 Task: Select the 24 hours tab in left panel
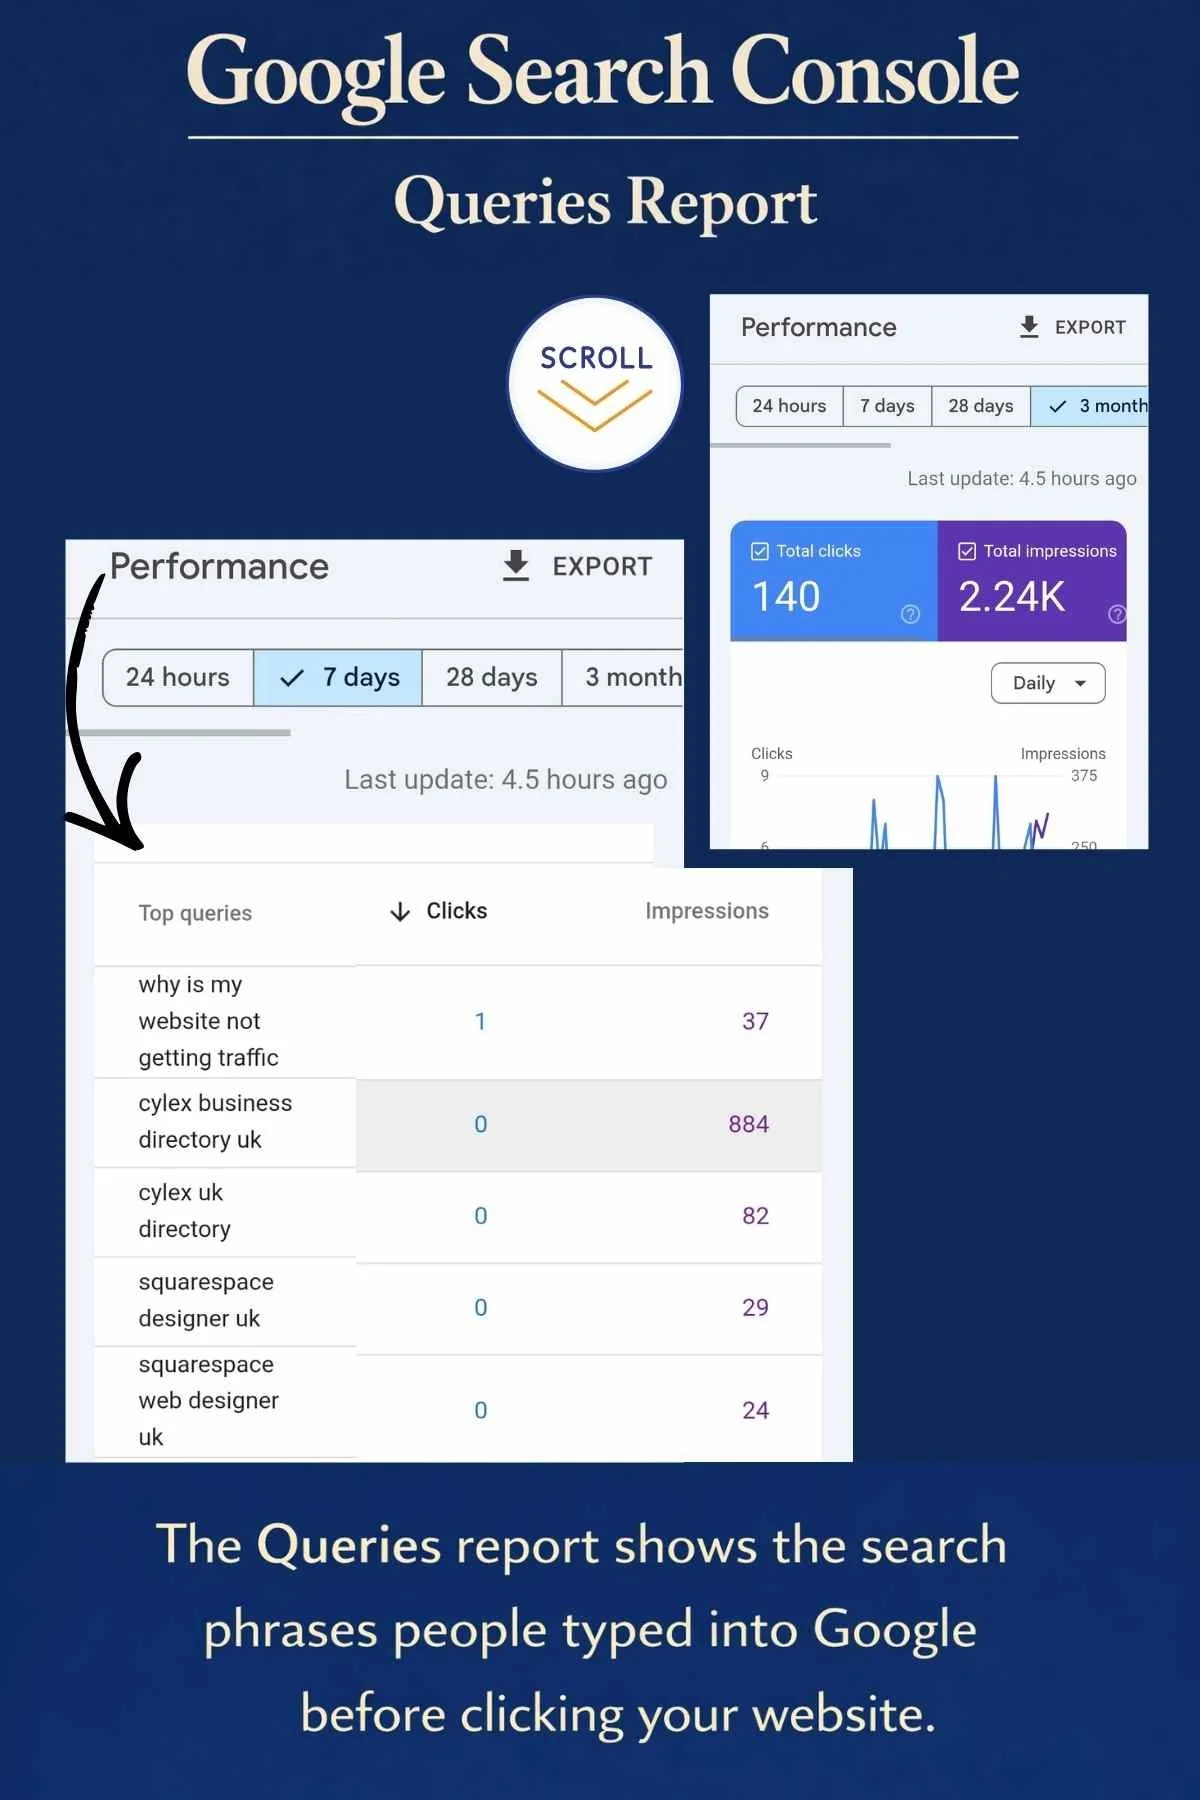(178, 677)
